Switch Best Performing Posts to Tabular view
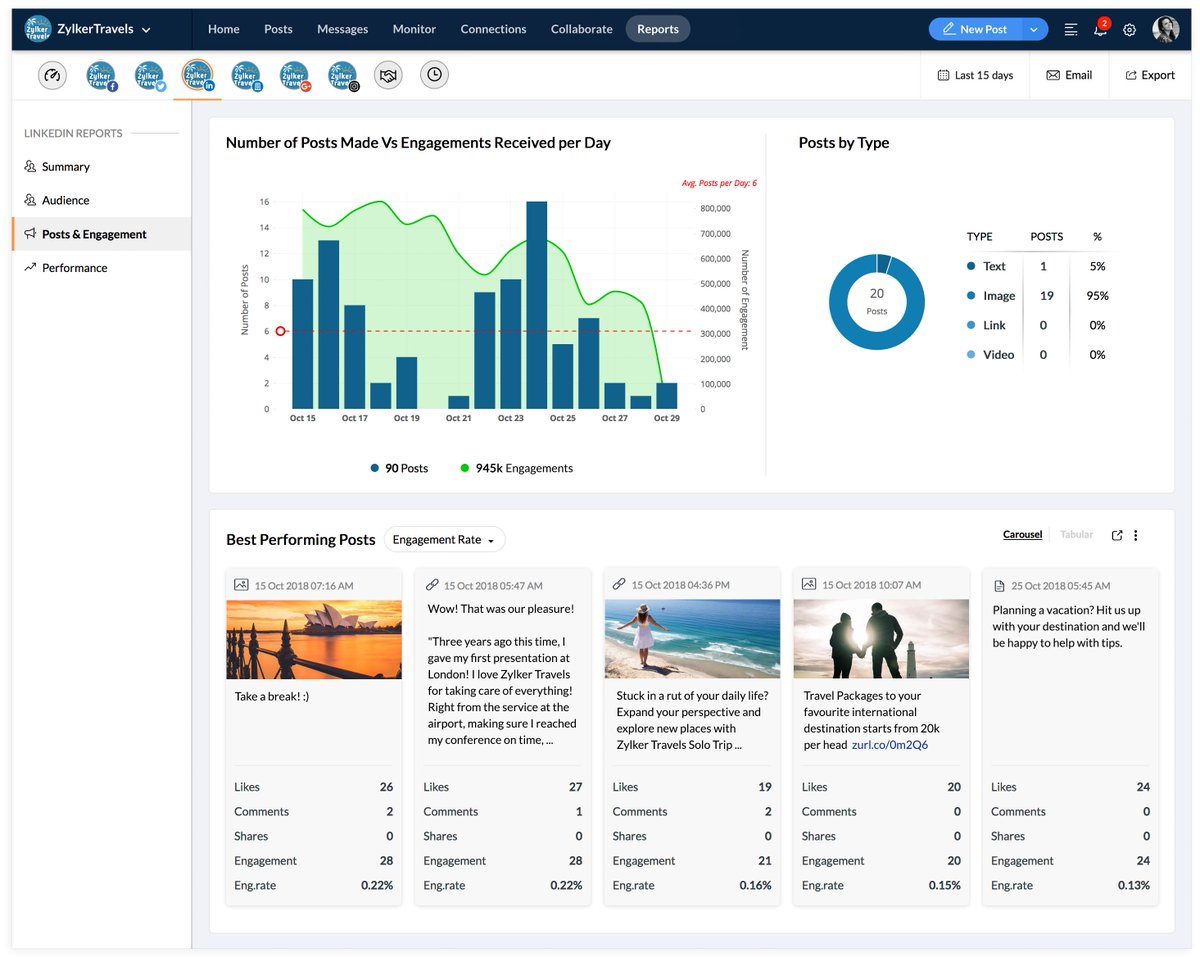Image resolution: width=1200 pixels, height=957 pixels. click(1076, 534)
